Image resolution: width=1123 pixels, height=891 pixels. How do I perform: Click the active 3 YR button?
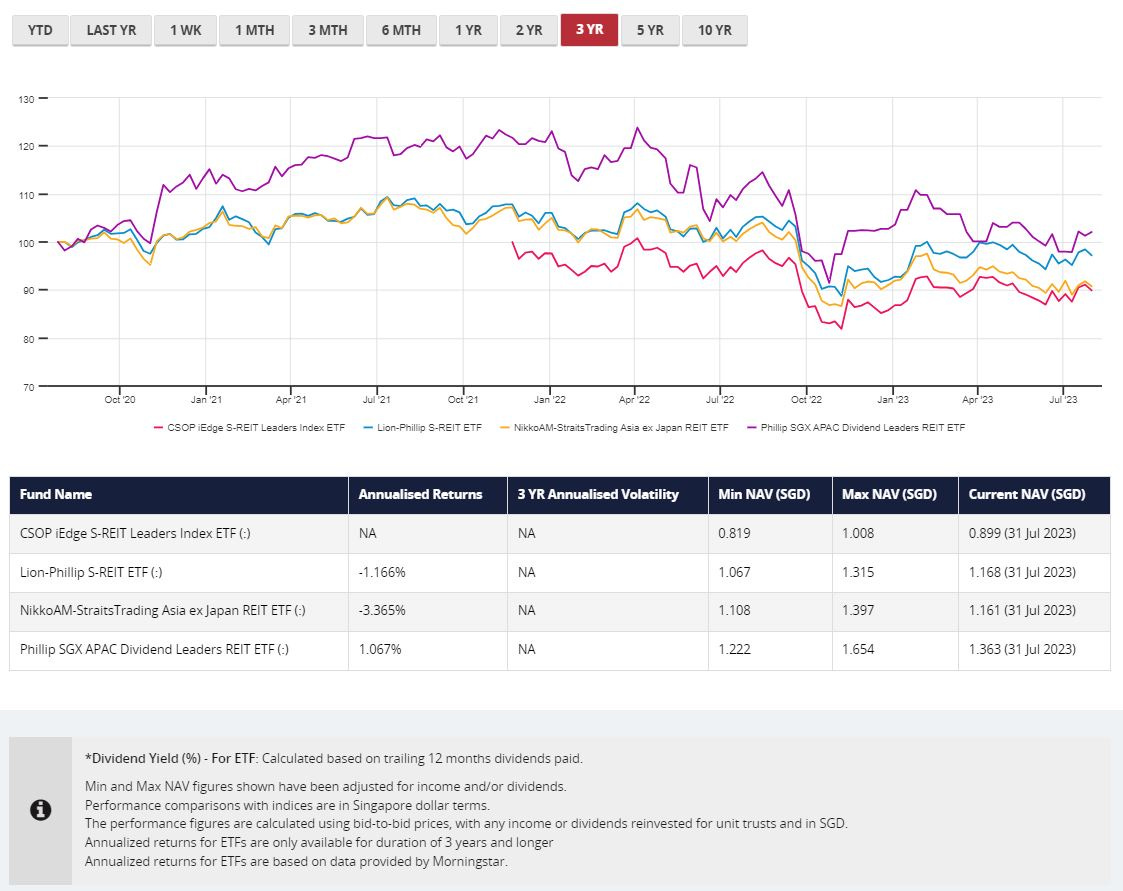pos(589,30)
